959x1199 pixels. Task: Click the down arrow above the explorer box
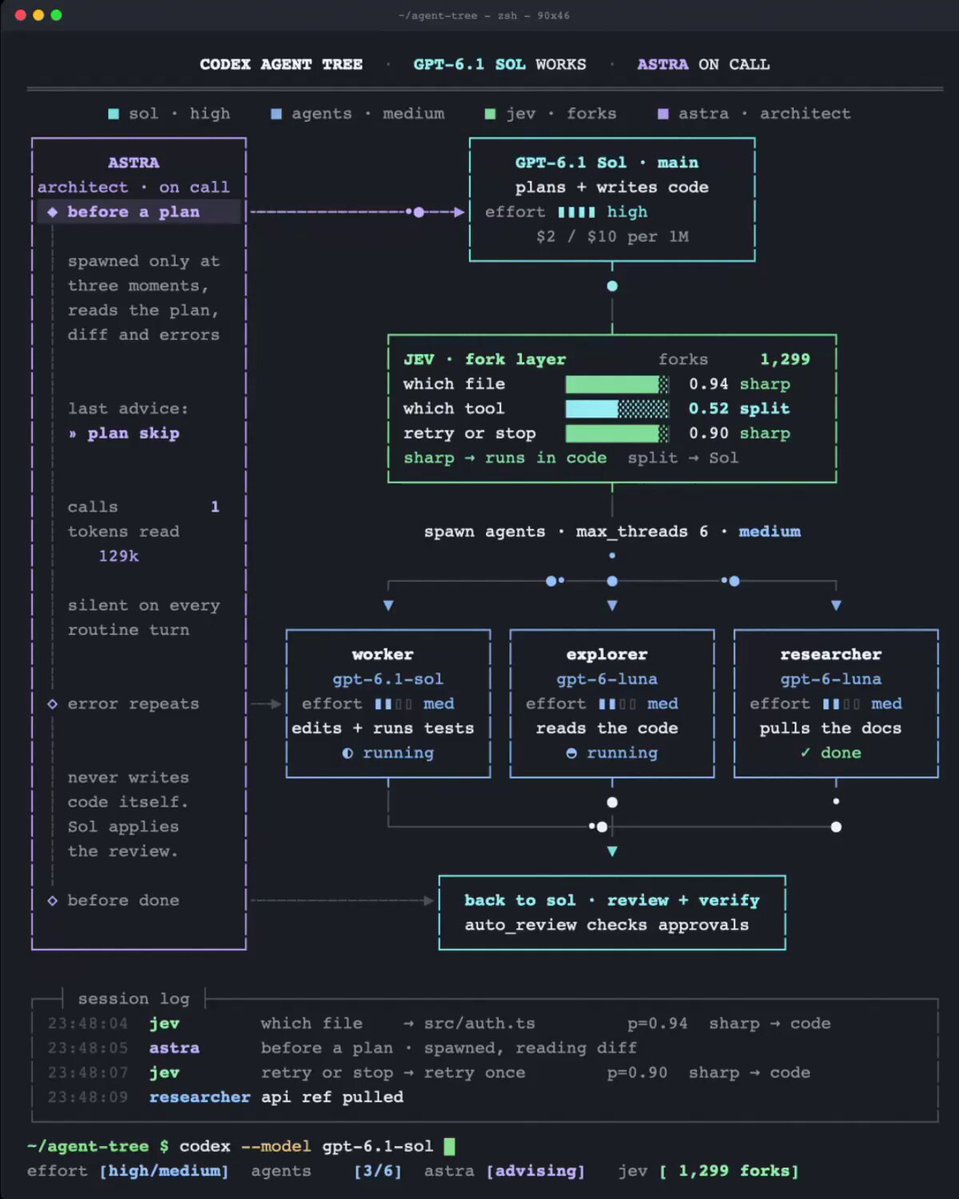pos(612,606)
